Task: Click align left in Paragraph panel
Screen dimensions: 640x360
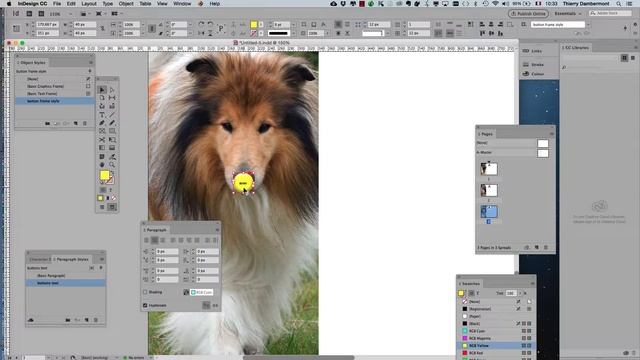Action: [x=146, y=240]
